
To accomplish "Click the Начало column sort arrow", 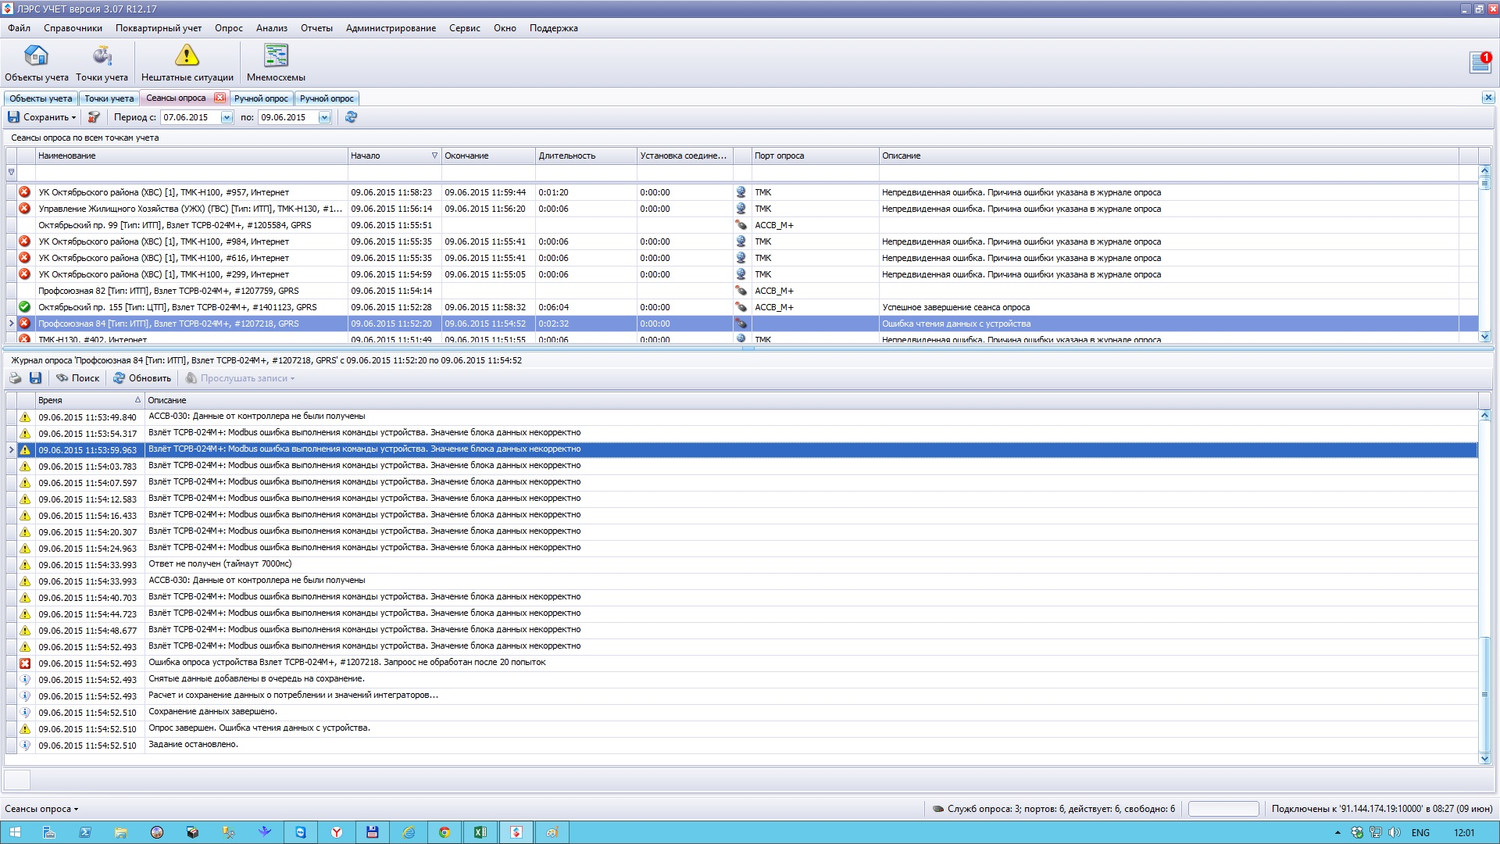I will click(x=434, y=156).
